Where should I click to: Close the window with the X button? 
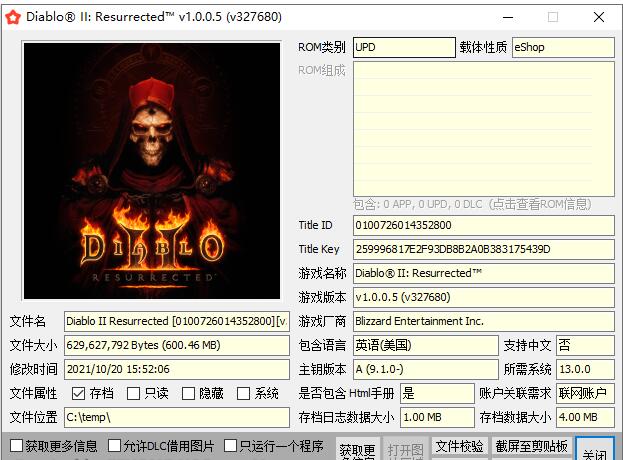pyautogui.click(x=599, y=17)
